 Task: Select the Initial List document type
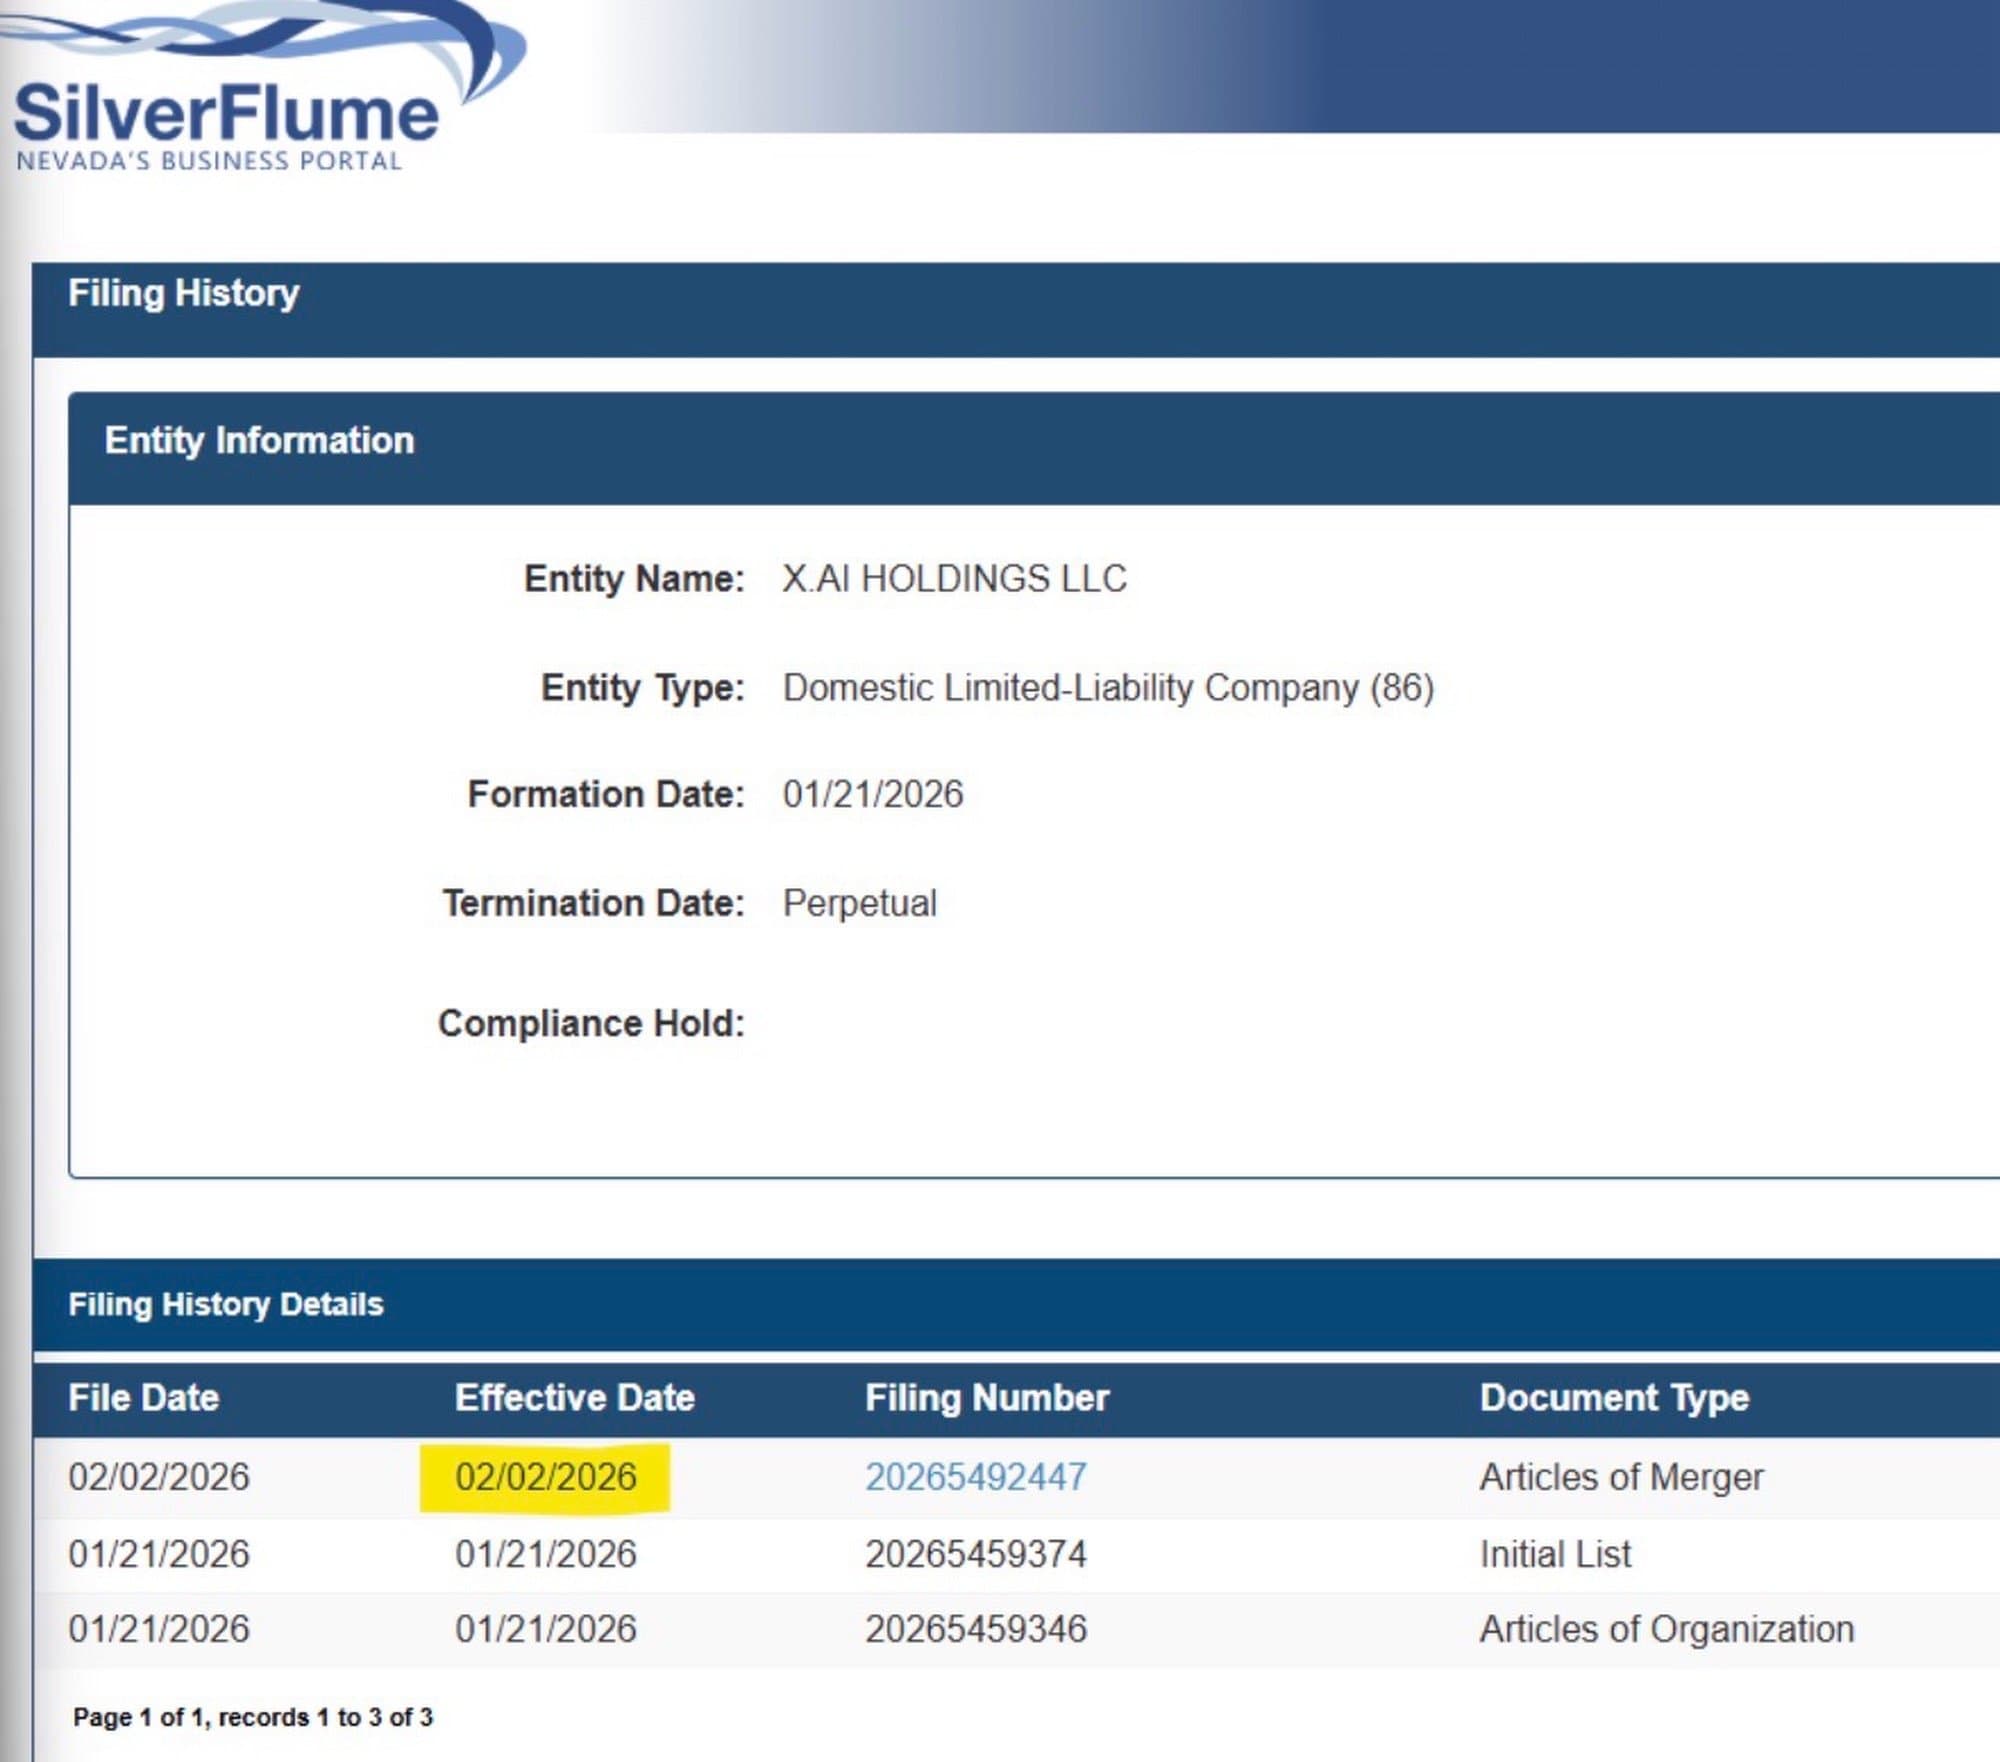[1555, 1554]
